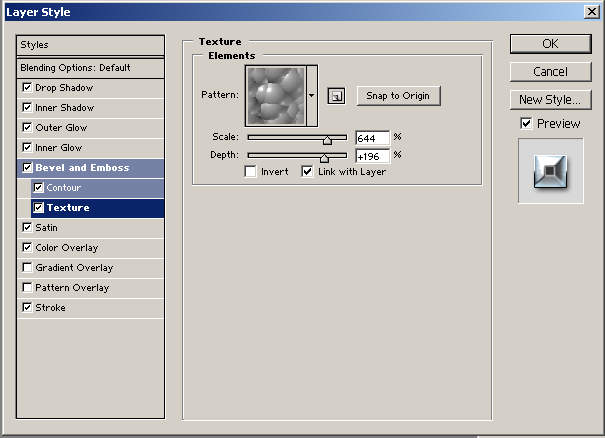Click the Cancel button
Screen dimensions: 605x438
pos(550,71)
